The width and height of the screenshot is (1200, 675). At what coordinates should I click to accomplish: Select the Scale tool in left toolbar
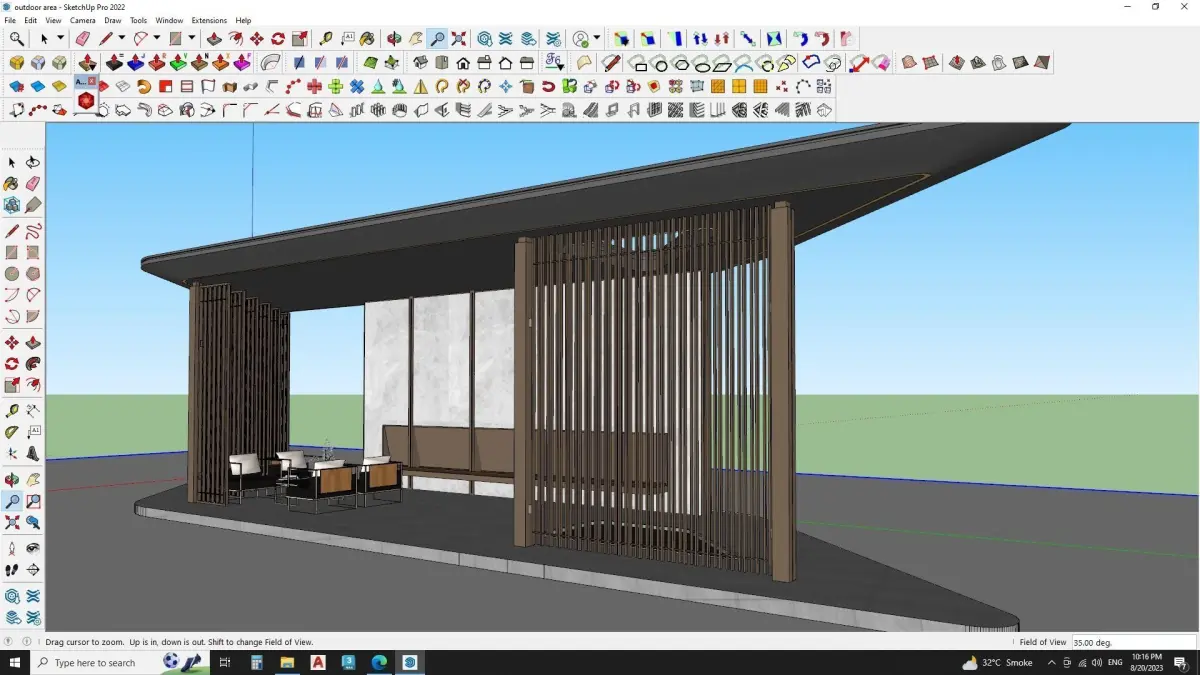click(12, 385)
